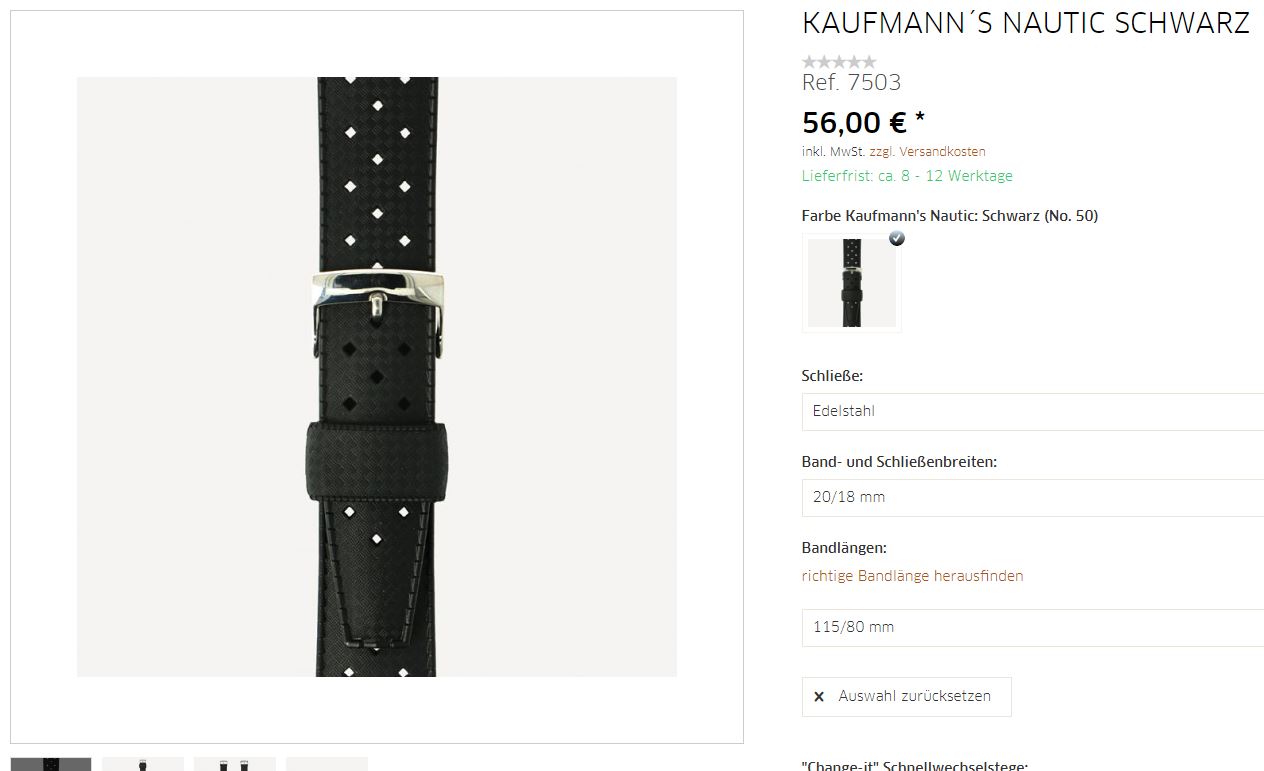The image size is (1264, 771).
Task: Open the Schließe dropdown showing Edelstahl
Action: 1033,411
